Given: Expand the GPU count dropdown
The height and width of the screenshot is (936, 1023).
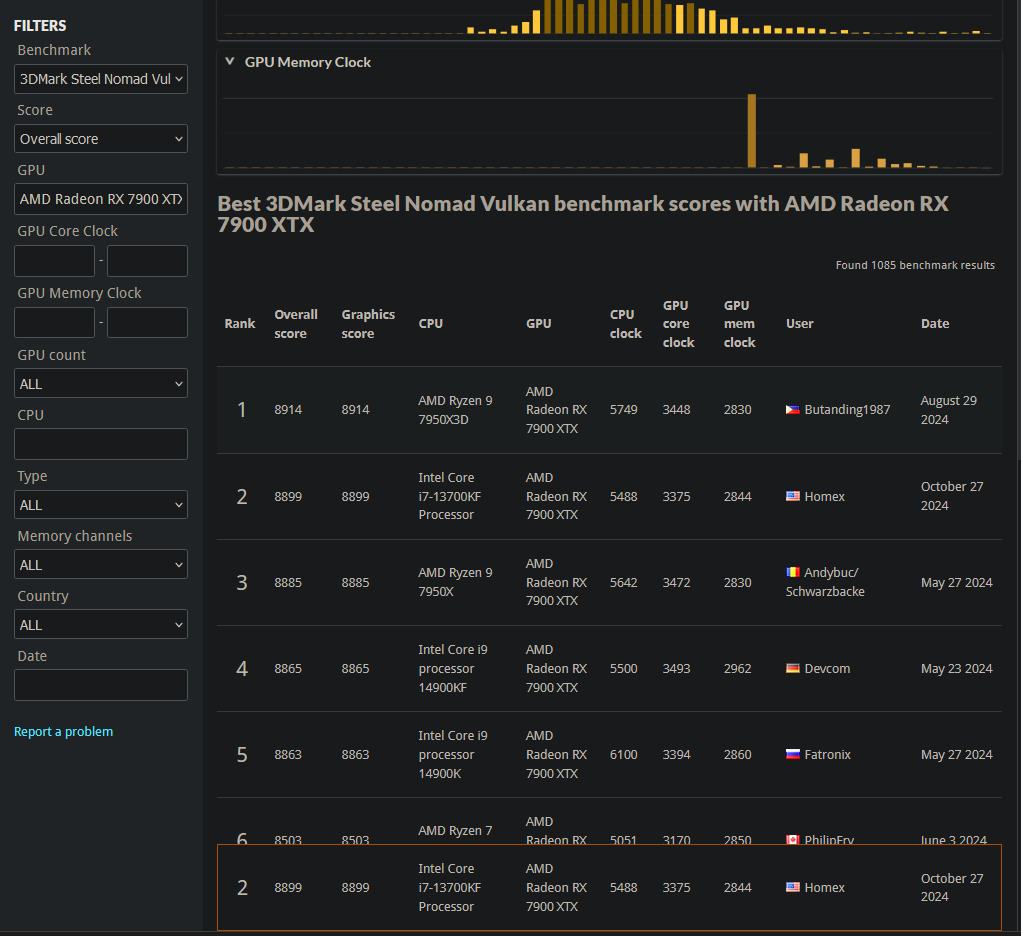Looking at the screenshot, I should click(x=101, y=384).
